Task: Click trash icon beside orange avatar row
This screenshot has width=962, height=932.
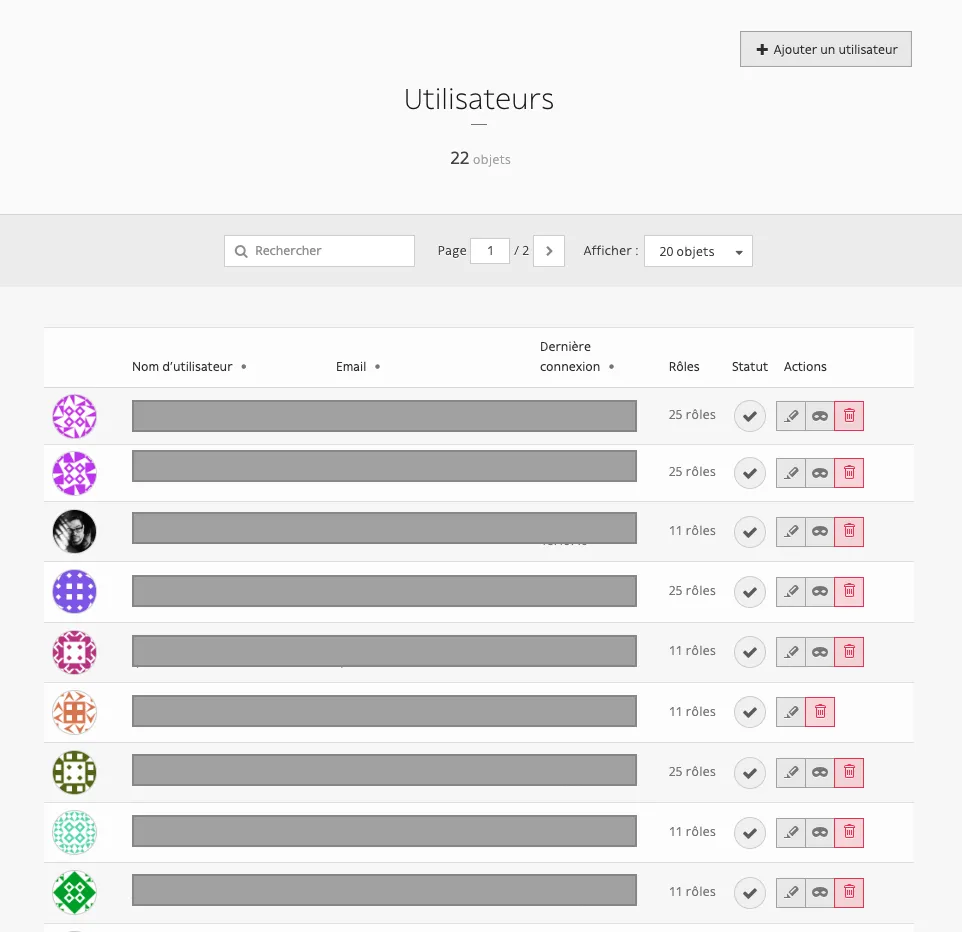Action: 820,712
